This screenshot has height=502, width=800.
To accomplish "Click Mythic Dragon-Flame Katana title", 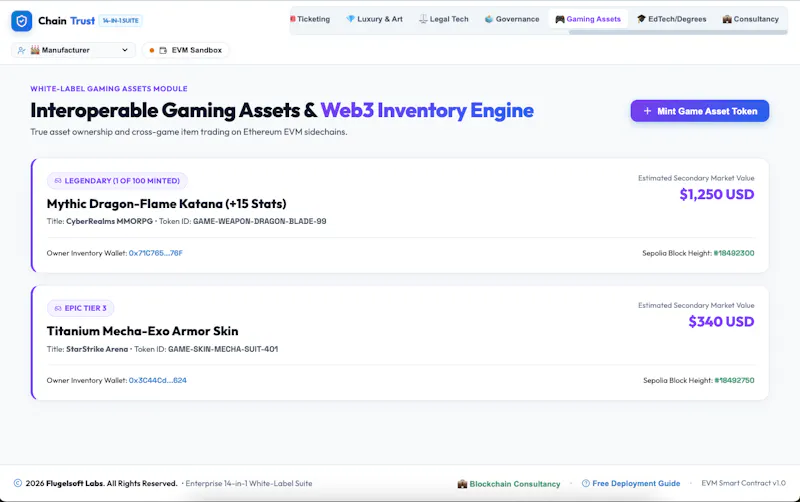I will tap(166, 204).
